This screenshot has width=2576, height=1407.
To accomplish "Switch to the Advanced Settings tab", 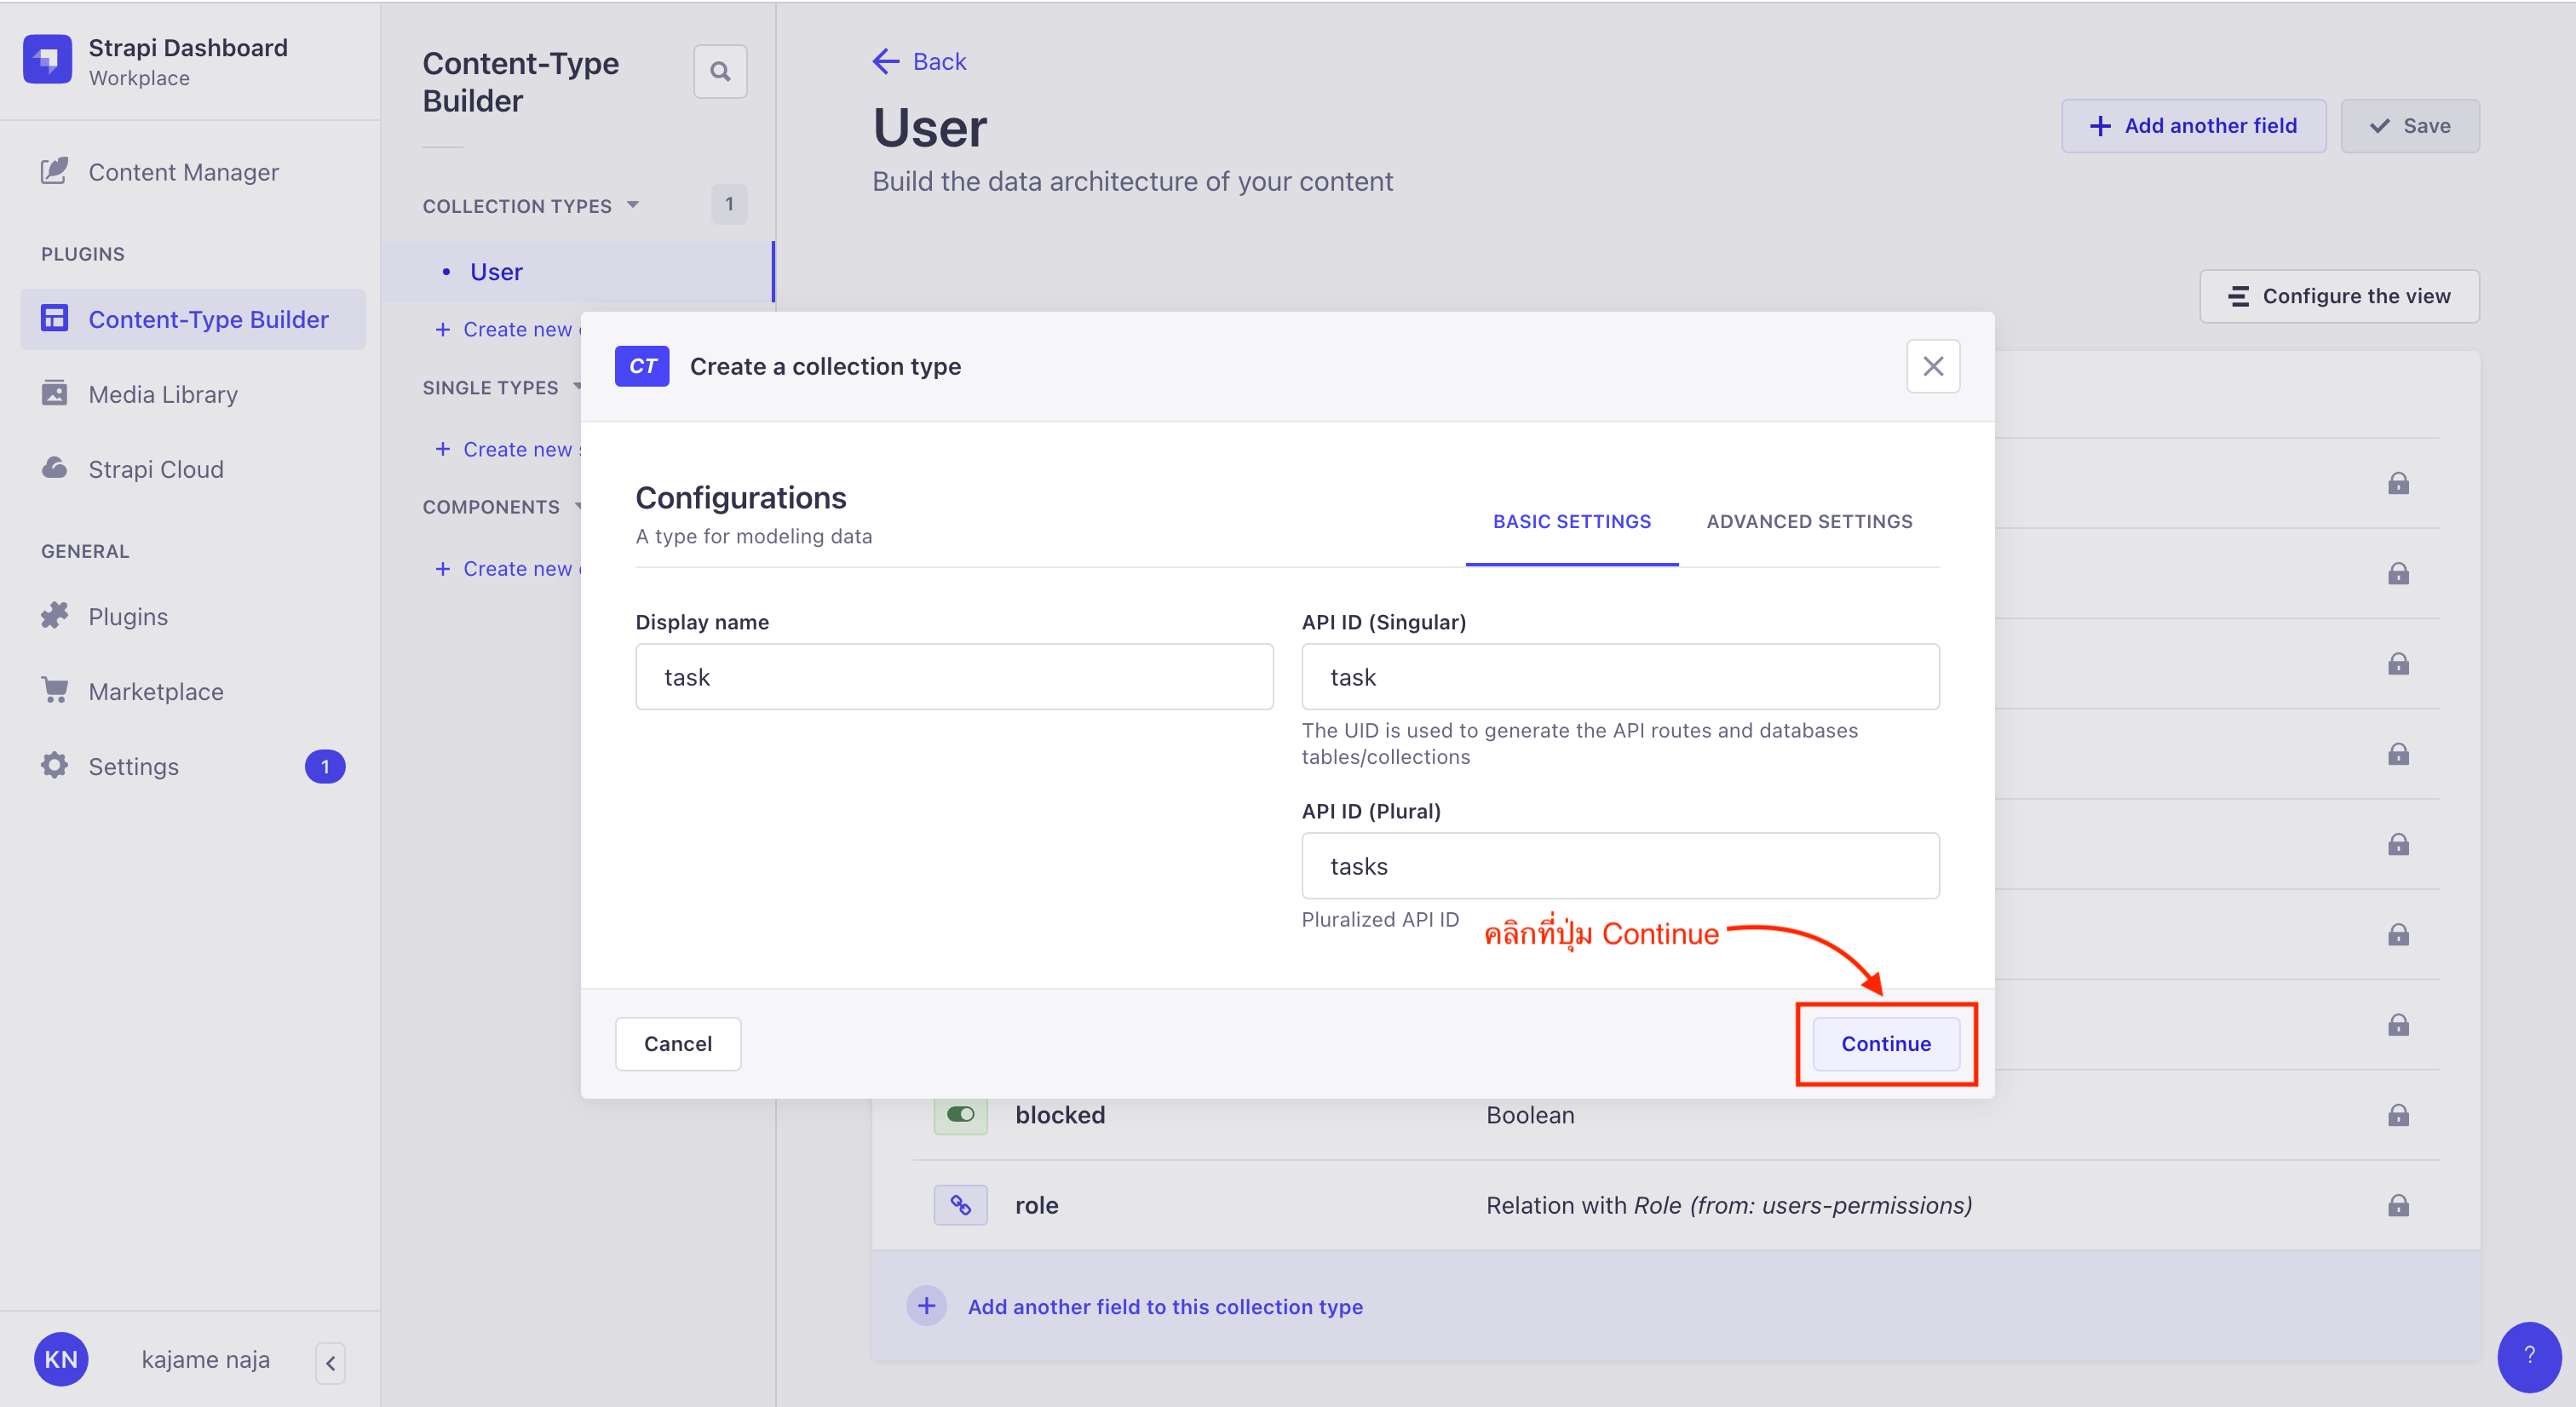I will click(1808, 520).
